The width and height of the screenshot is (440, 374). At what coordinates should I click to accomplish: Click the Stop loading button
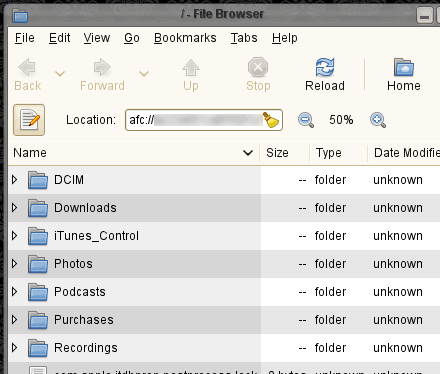click(x=258, y=75)
